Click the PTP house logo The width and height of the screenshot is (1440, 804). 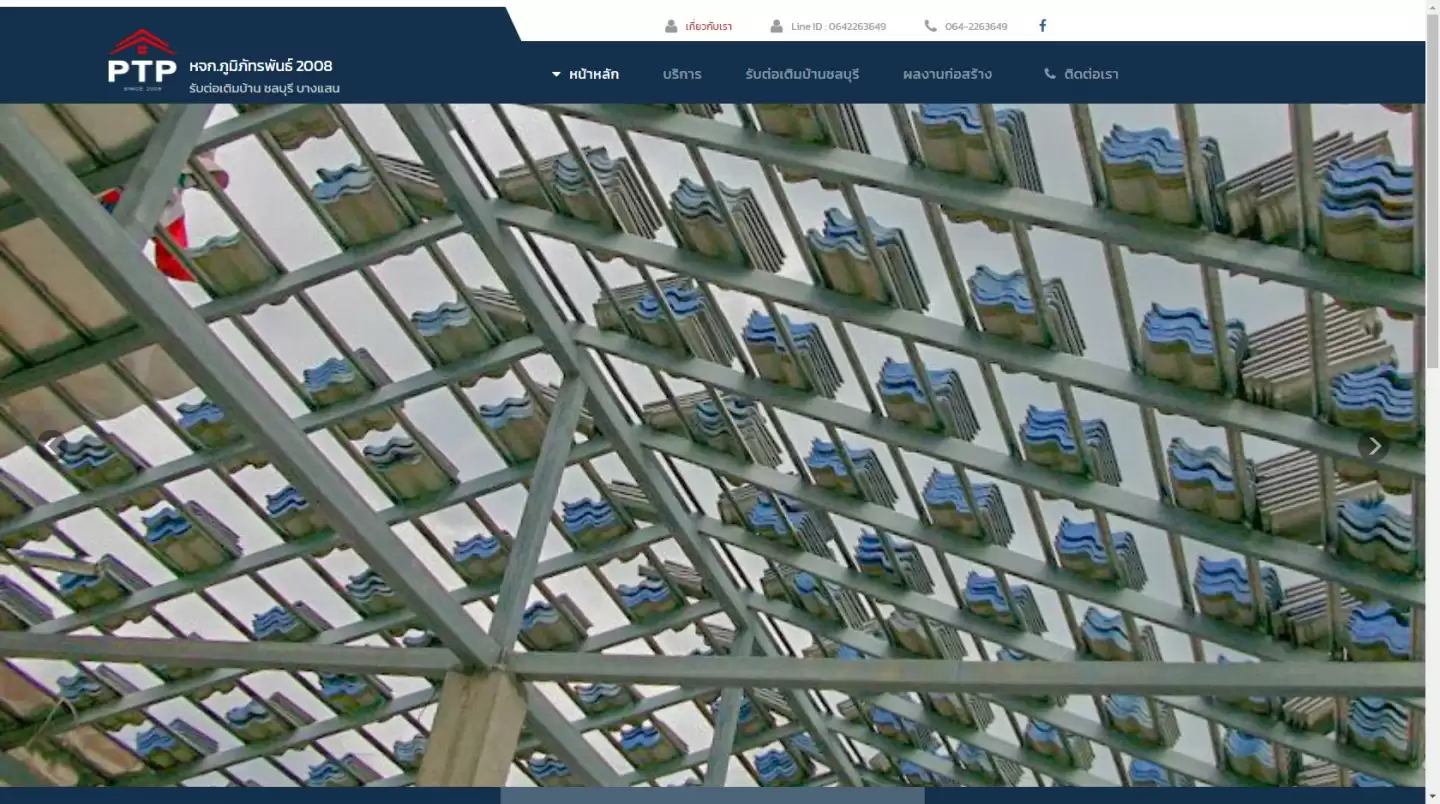[142, 62]
